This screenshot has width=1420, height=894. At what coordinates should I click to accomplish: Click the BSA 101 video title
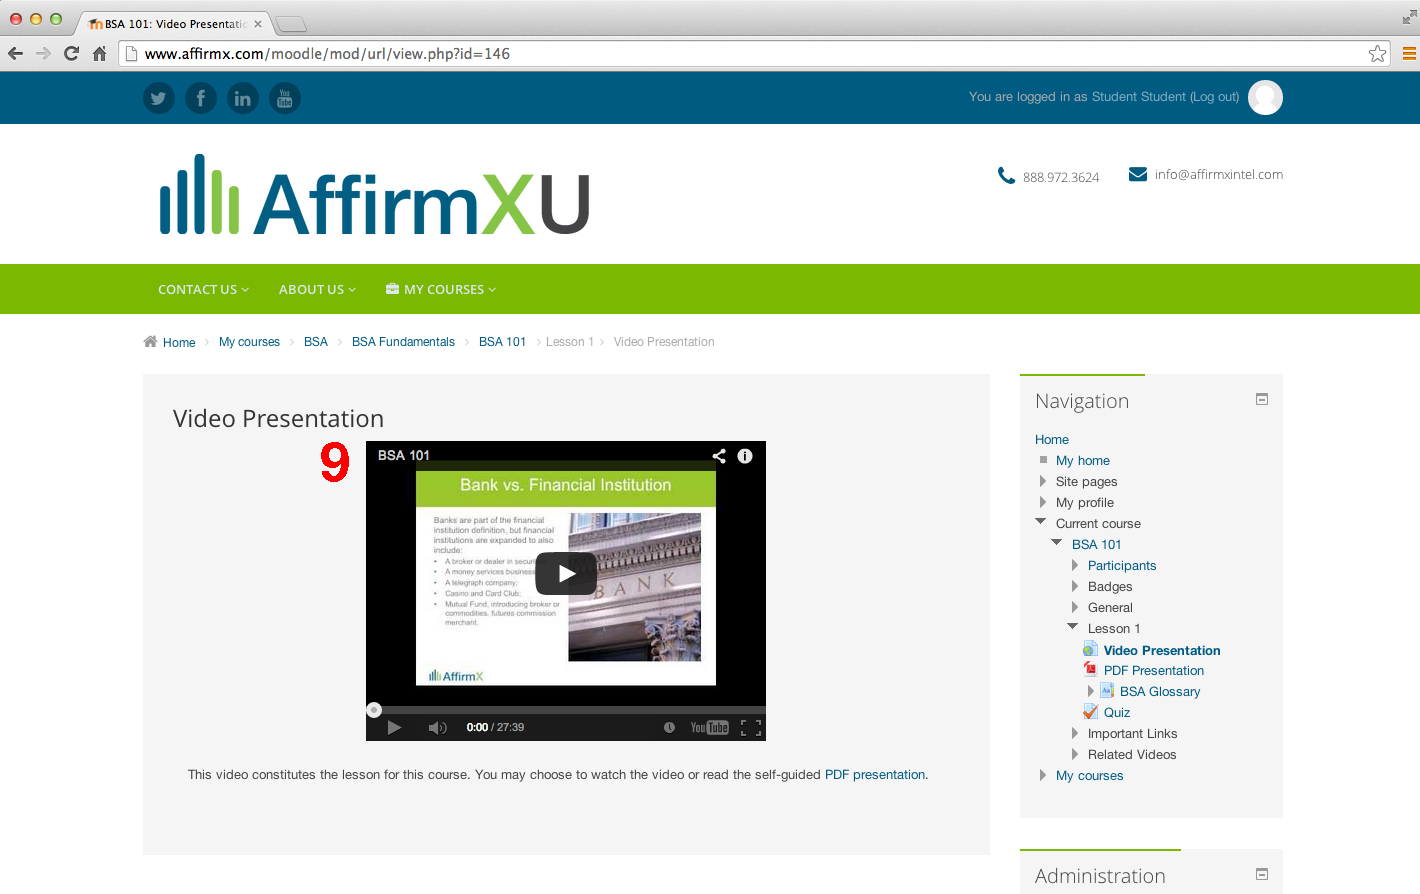(x=404, y=455)
